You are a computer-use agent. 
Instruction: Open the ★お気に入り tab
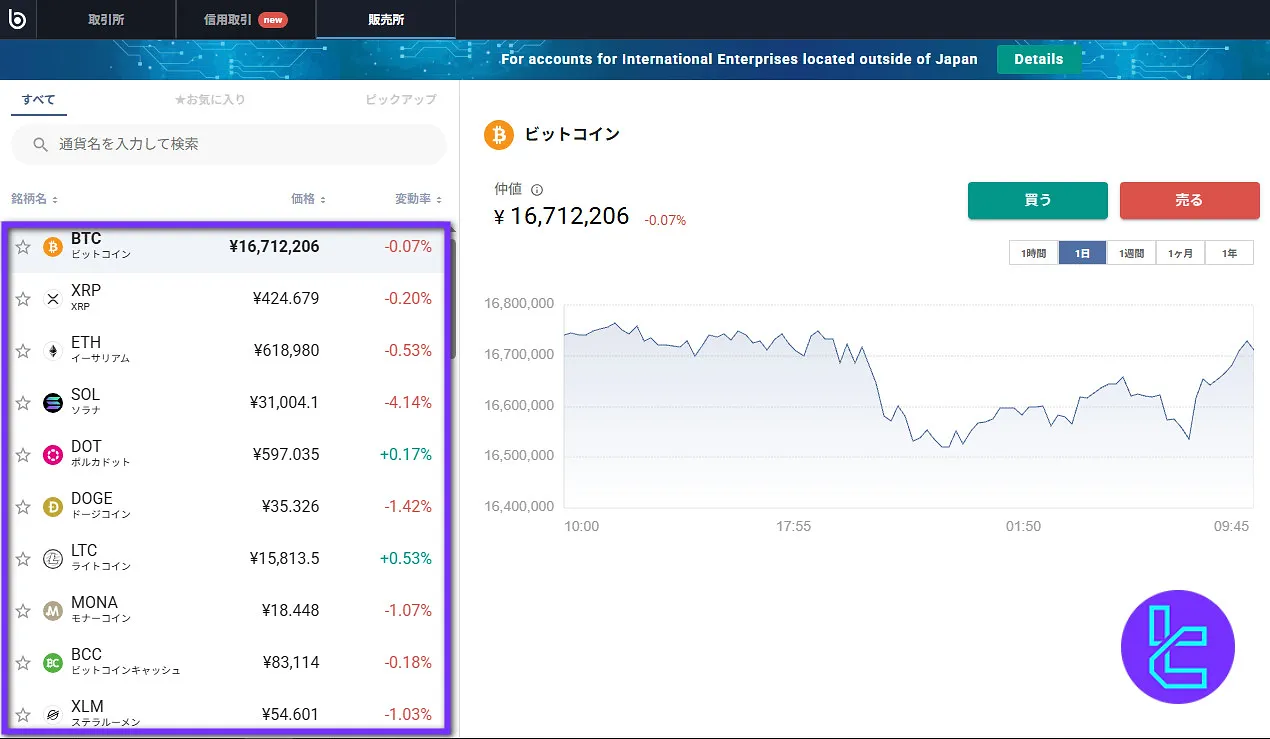[x=209, y=100]
